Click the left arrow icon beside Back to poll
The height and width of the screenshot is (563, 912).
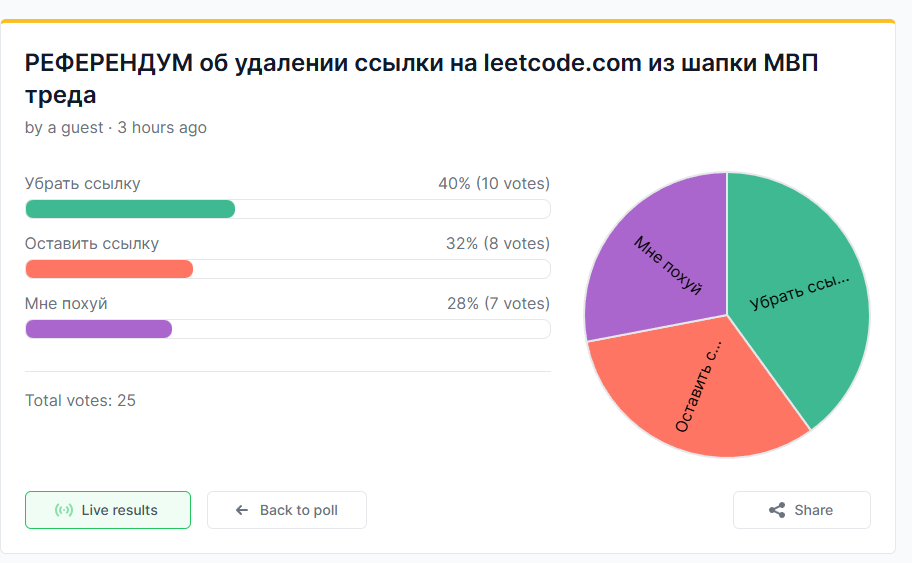(241, 510)
